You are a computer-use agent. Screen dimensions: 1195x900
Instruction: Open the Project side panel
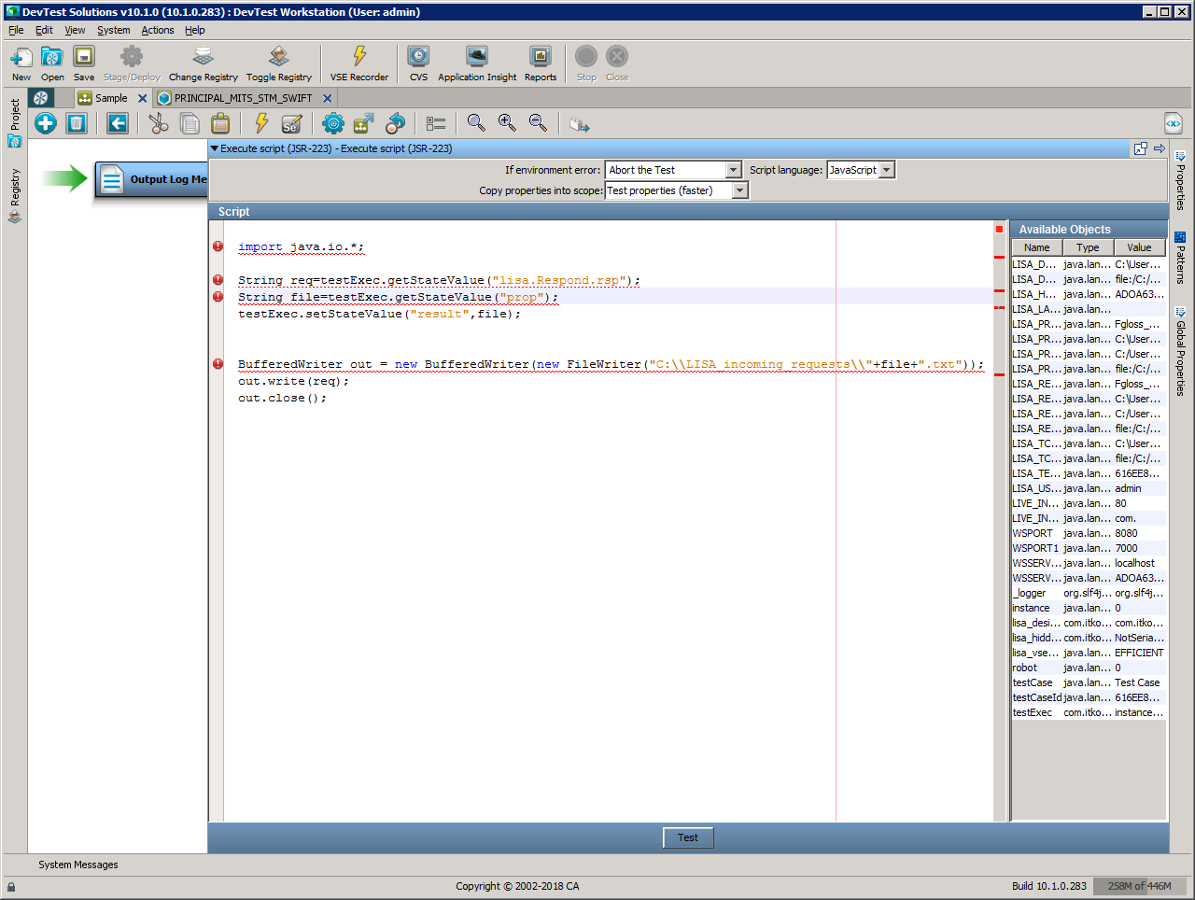point(14,123)
